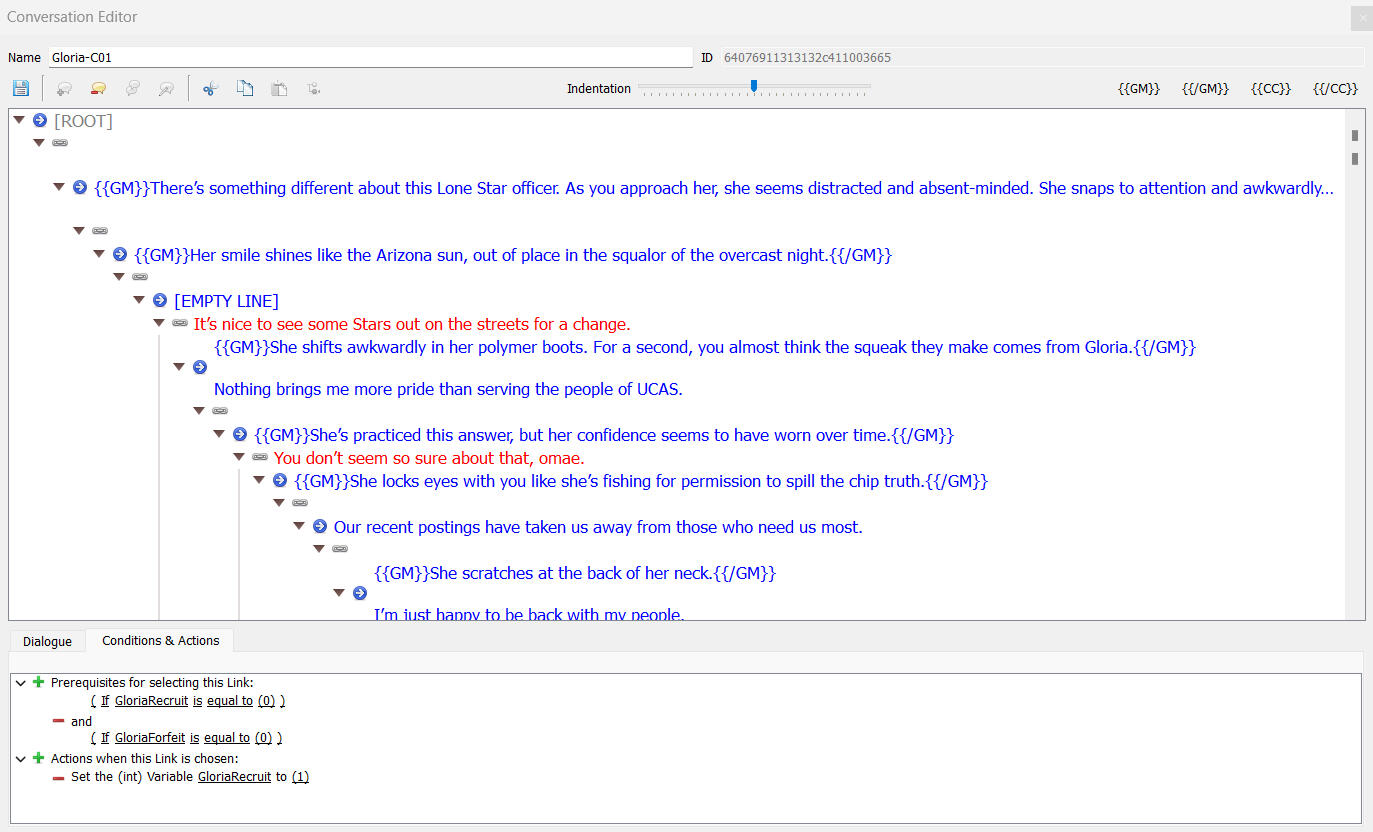Insert the {{GM}} opening tag

[1138, 88]
